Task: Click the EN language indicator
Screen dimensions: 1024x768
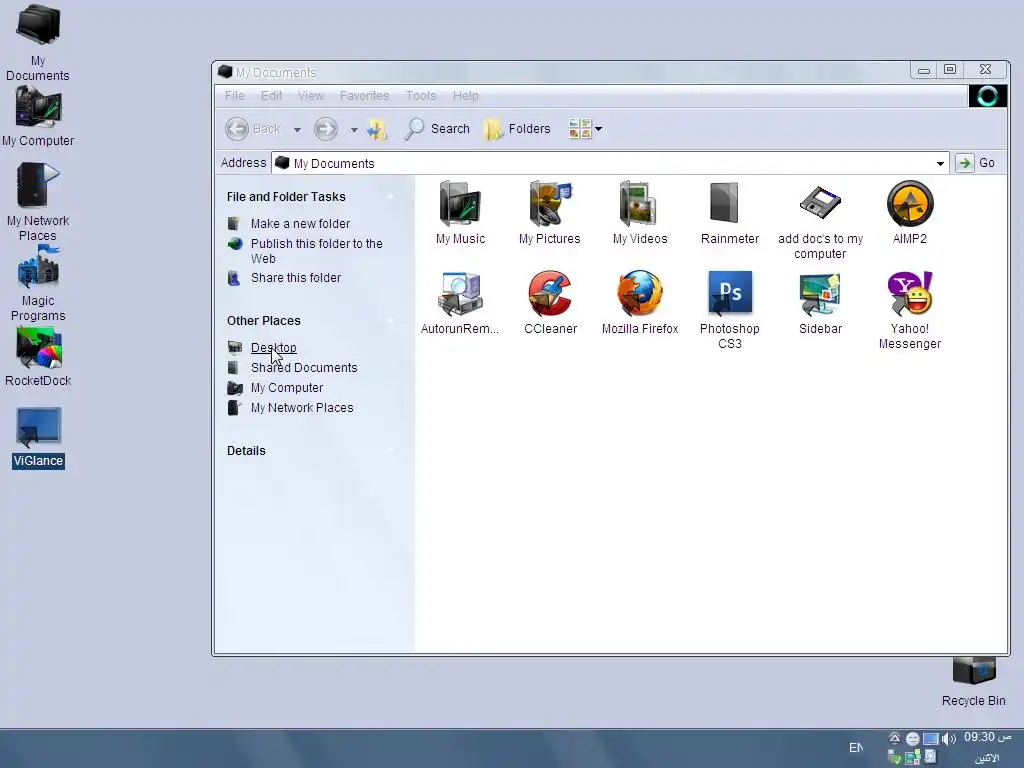Action: point(856,748)
